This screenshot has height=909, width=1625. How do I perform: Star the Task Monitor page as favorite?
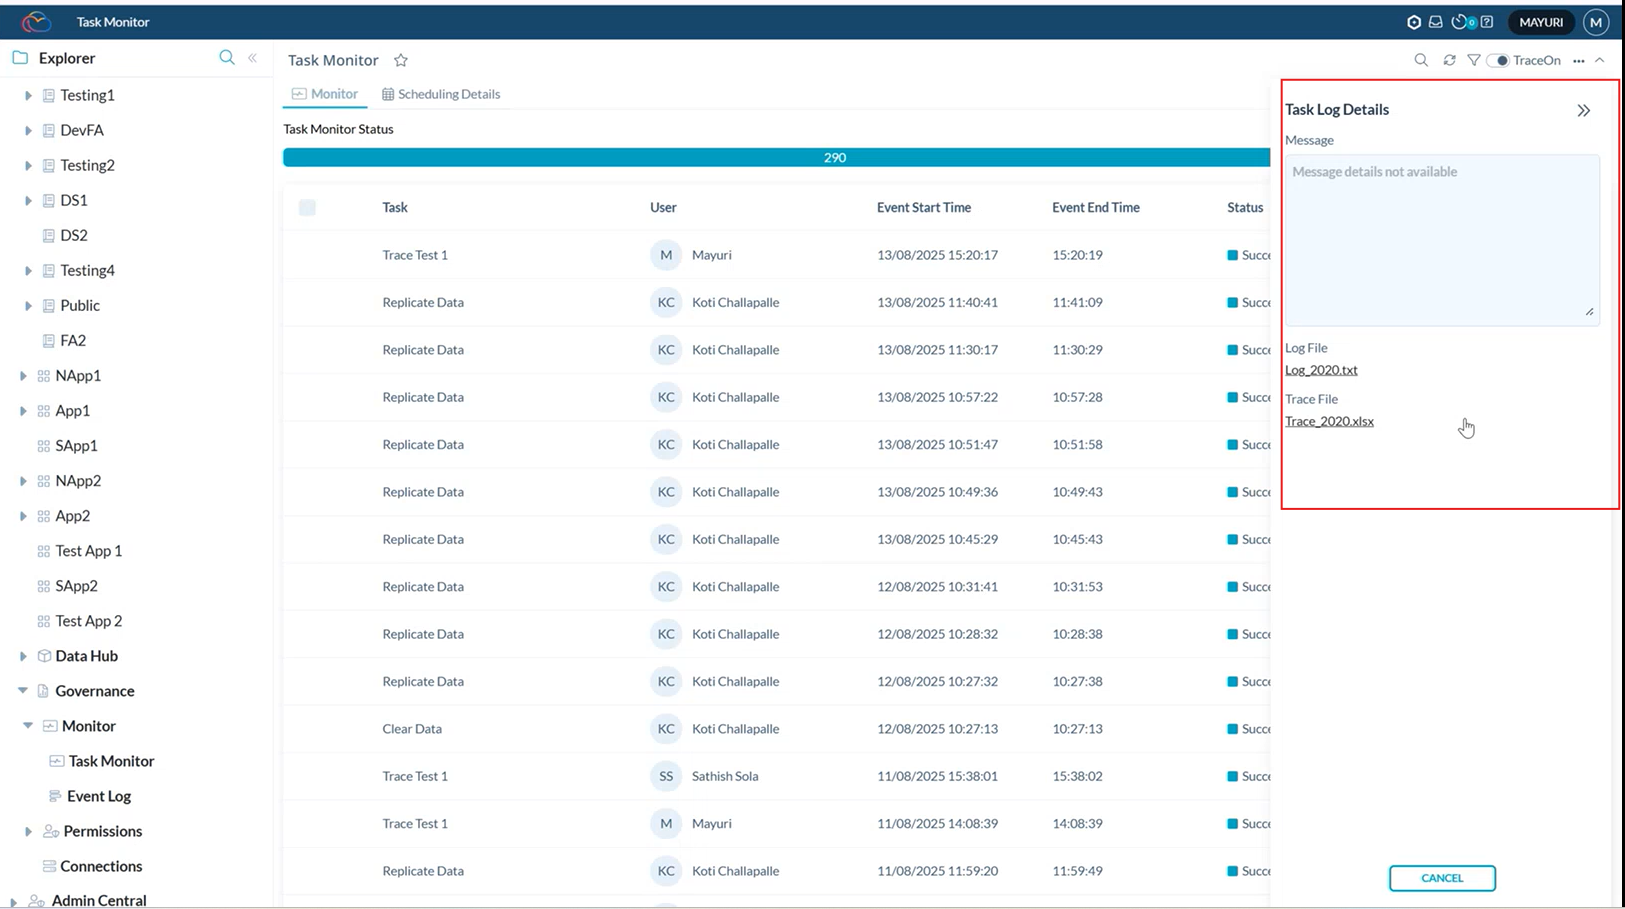(401, 60)
